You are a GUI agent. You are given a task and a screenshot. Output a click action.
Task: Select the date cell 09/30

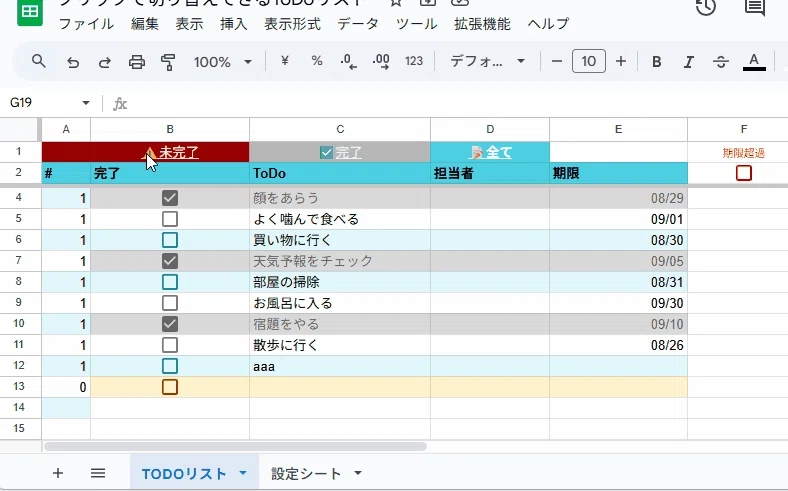tap(618, 303)
